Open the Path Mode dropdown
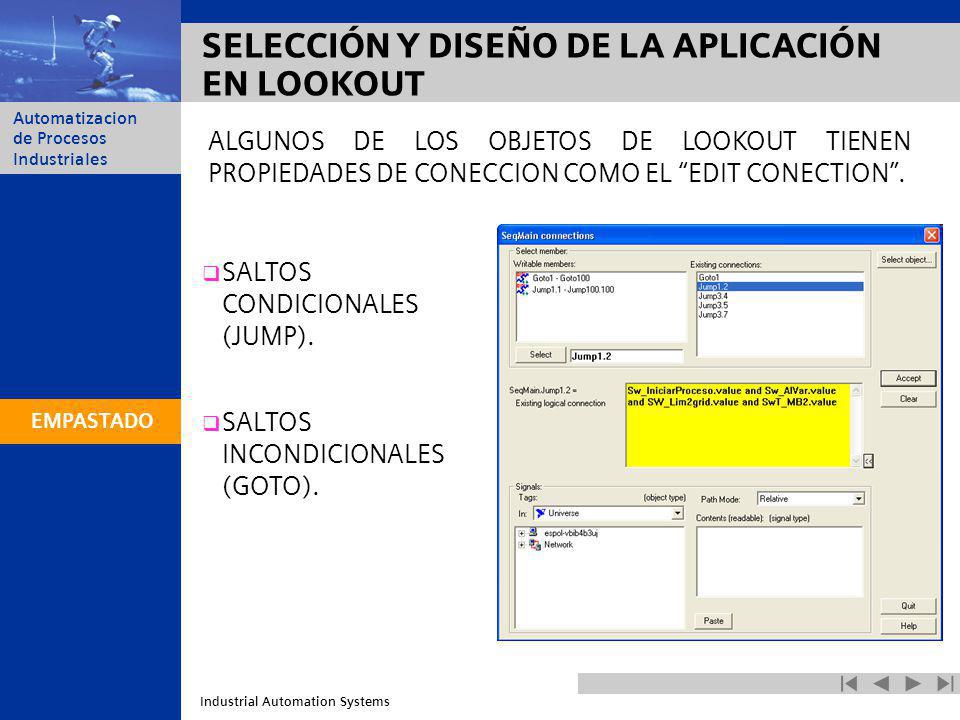 [x=858, y=499]
